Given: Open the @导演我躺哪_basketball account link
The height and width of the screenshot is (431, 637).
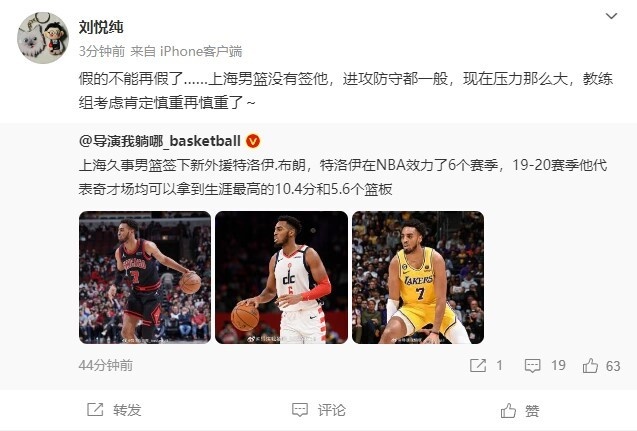Looking at the screenshot, I should click(x=160, y=141).
